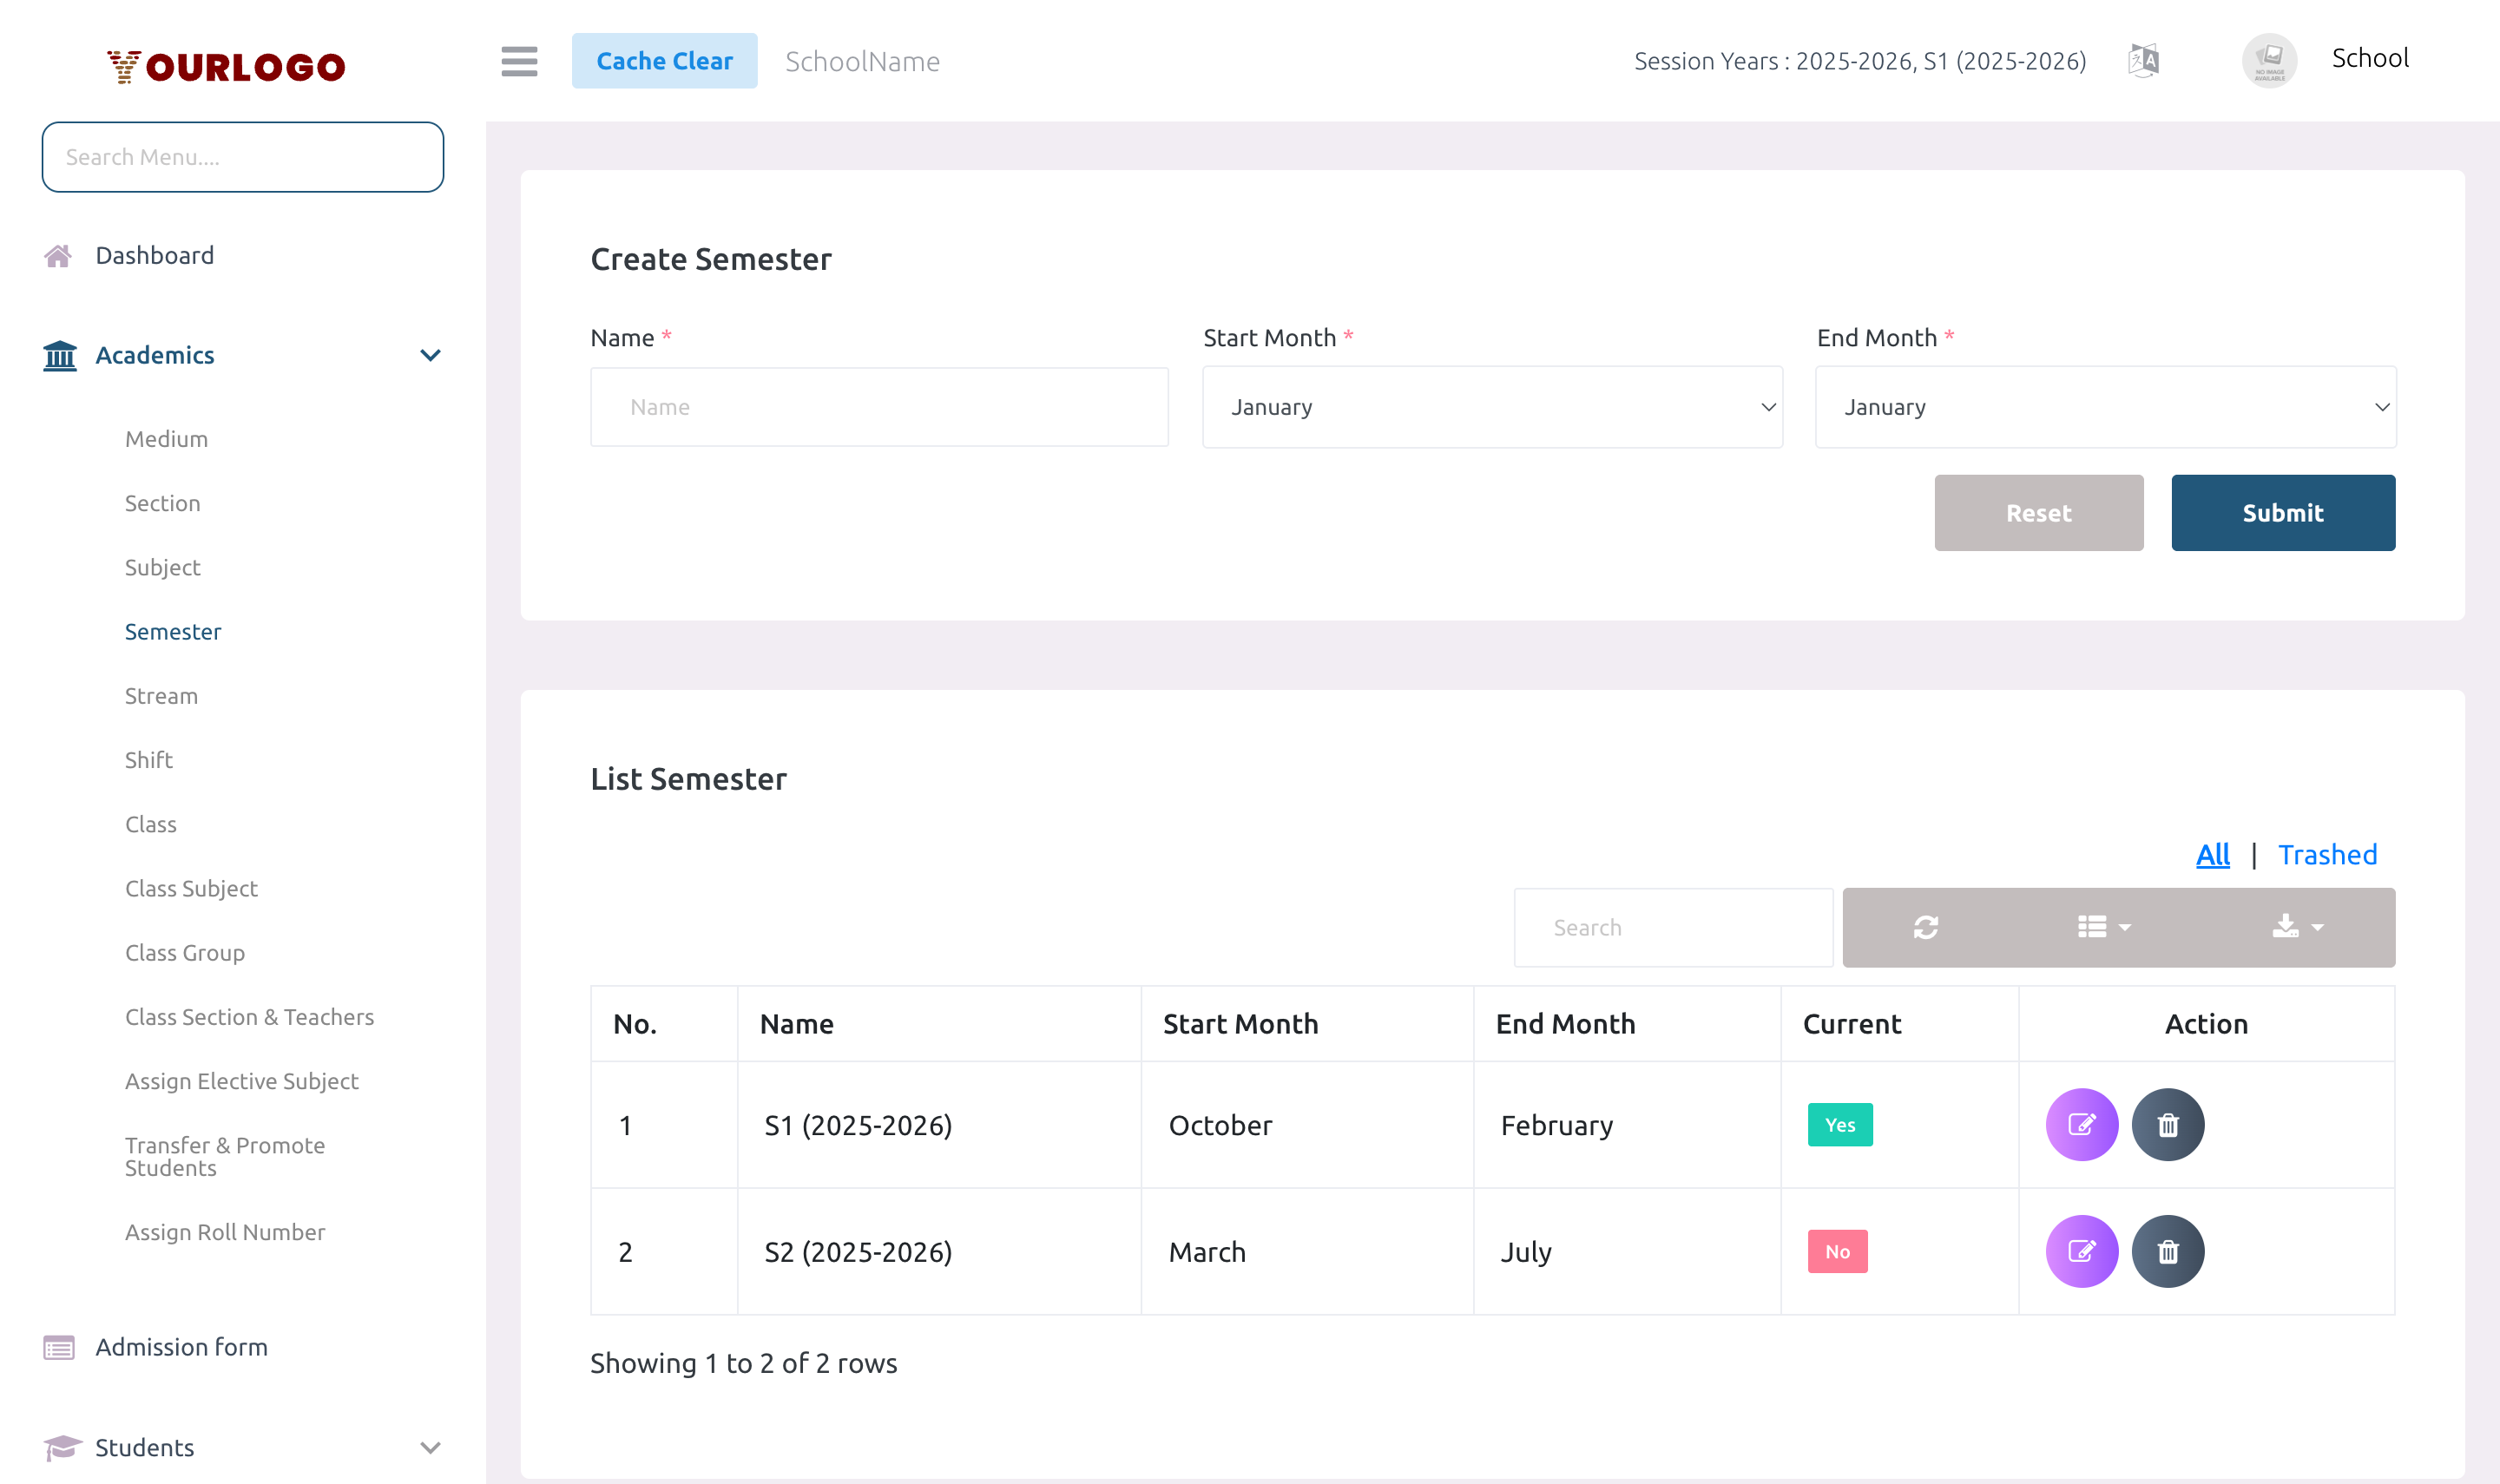Click the No badge for semester S2
This screenshot has width=2500, height=1484.
(1836, 1250)
